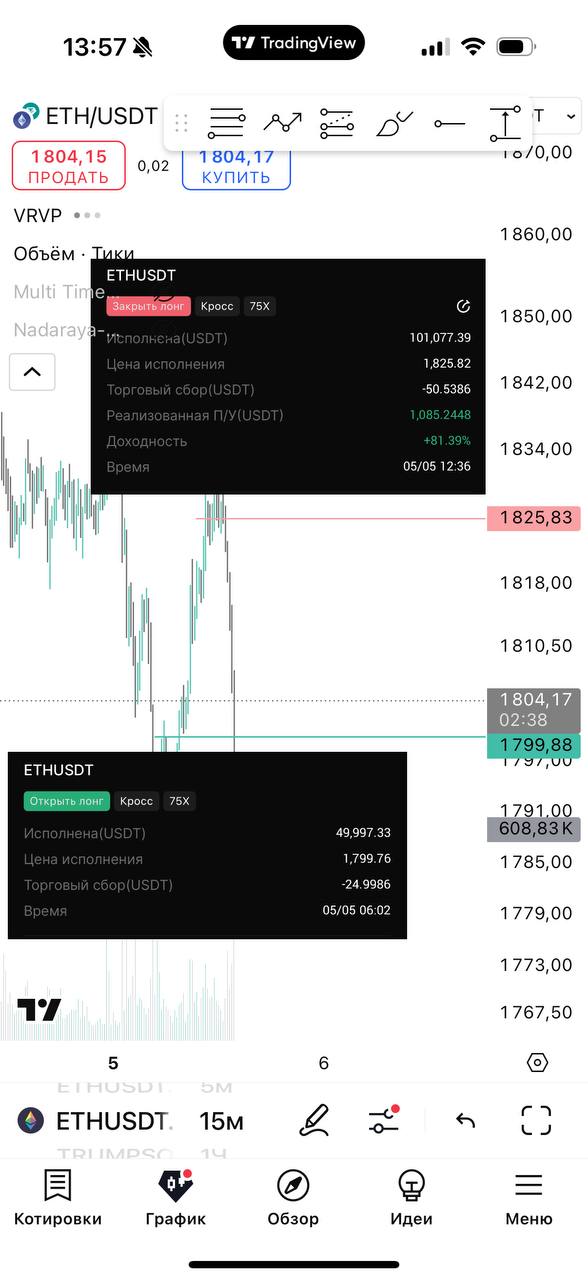Select the price range measure tool
Screen dimensions: 588x1280
pos(506,123)
